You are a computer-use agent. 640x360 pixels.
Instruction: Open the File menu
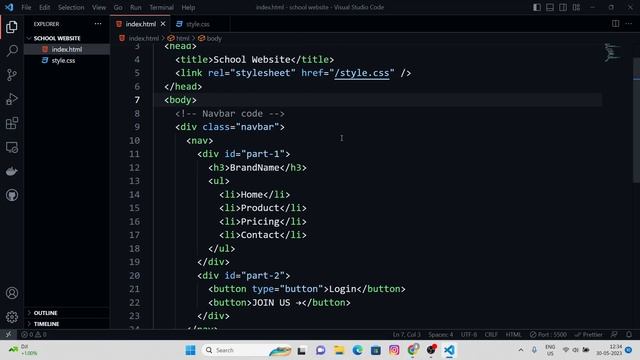click(26, 7)
